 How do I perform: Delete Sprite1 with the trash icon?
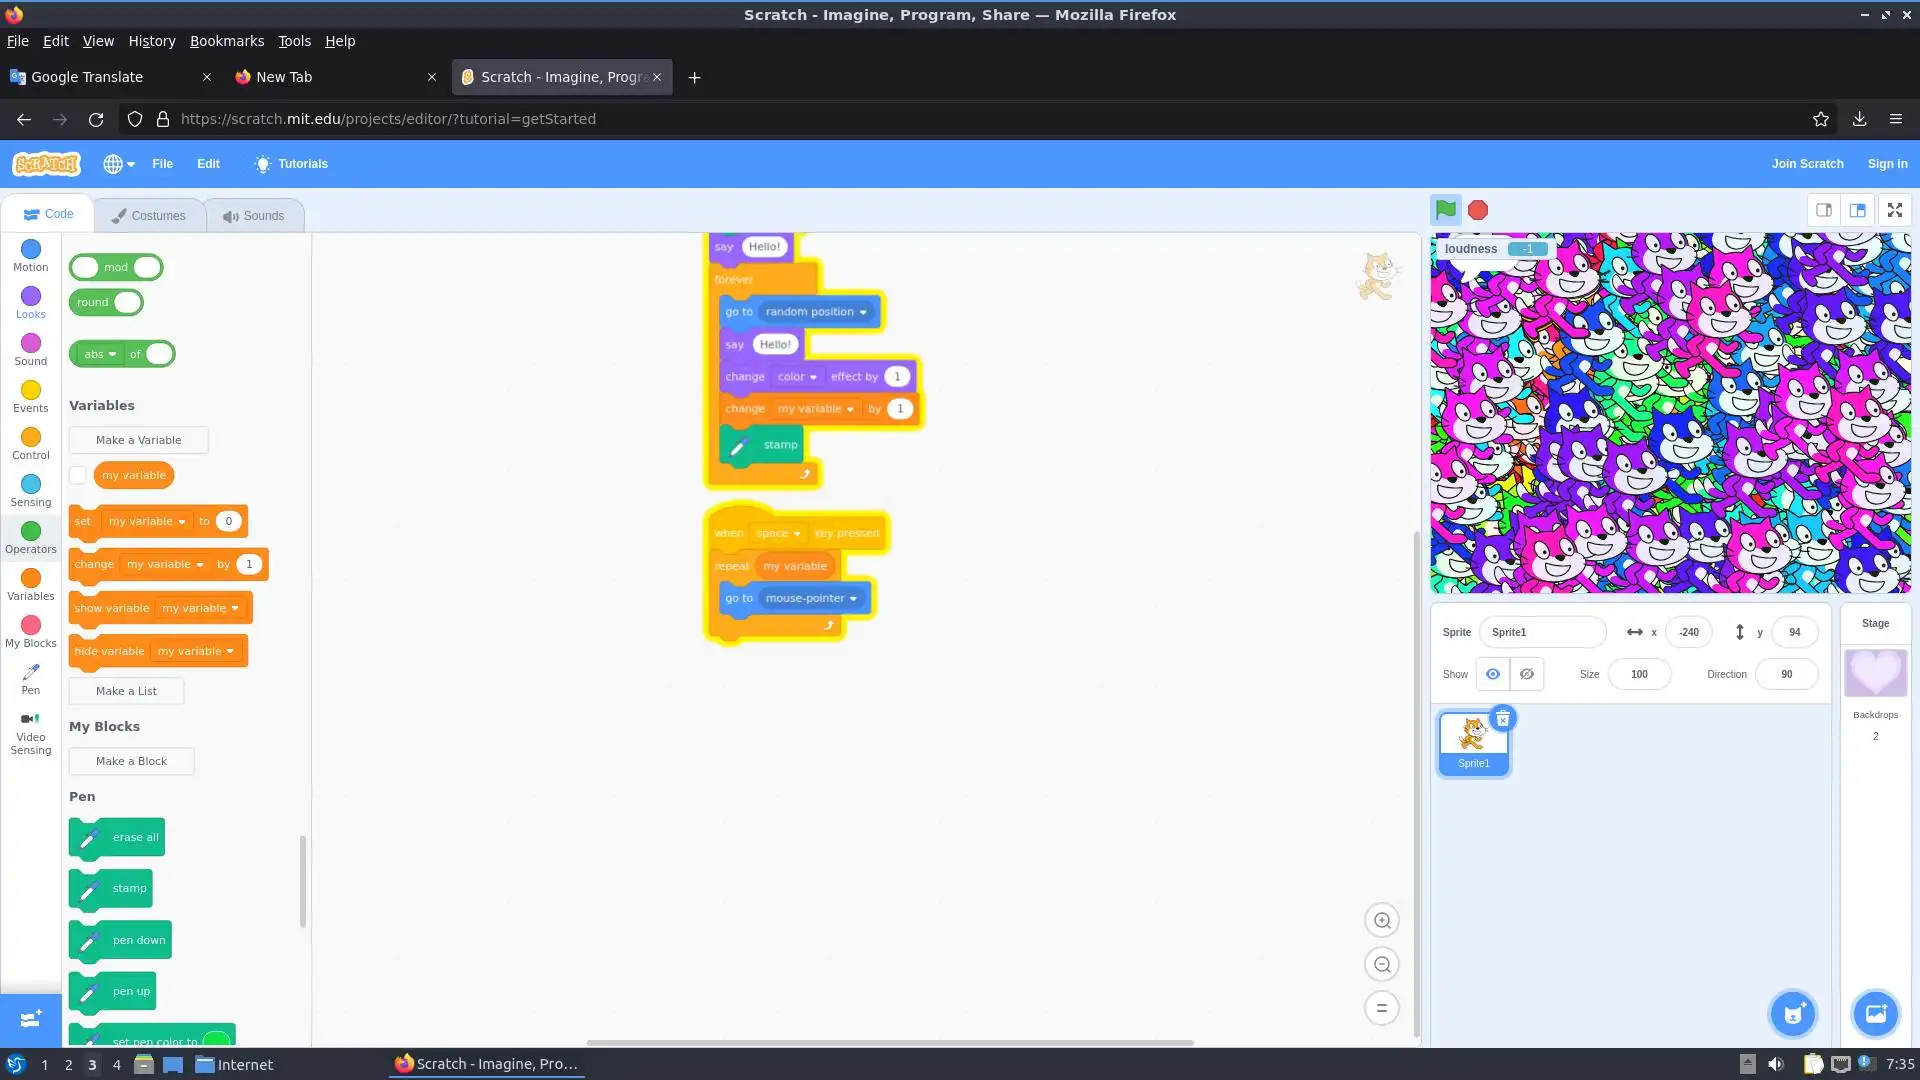1502,719
